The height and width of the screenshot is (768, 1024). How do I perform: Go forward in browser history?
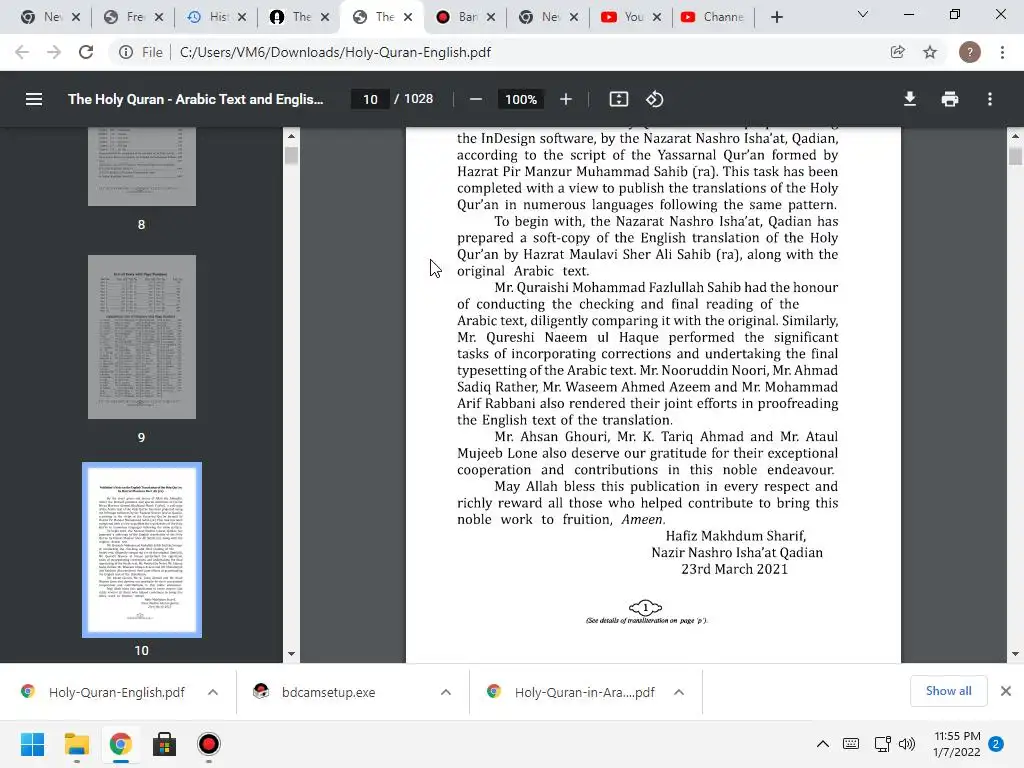pos(54,52)
